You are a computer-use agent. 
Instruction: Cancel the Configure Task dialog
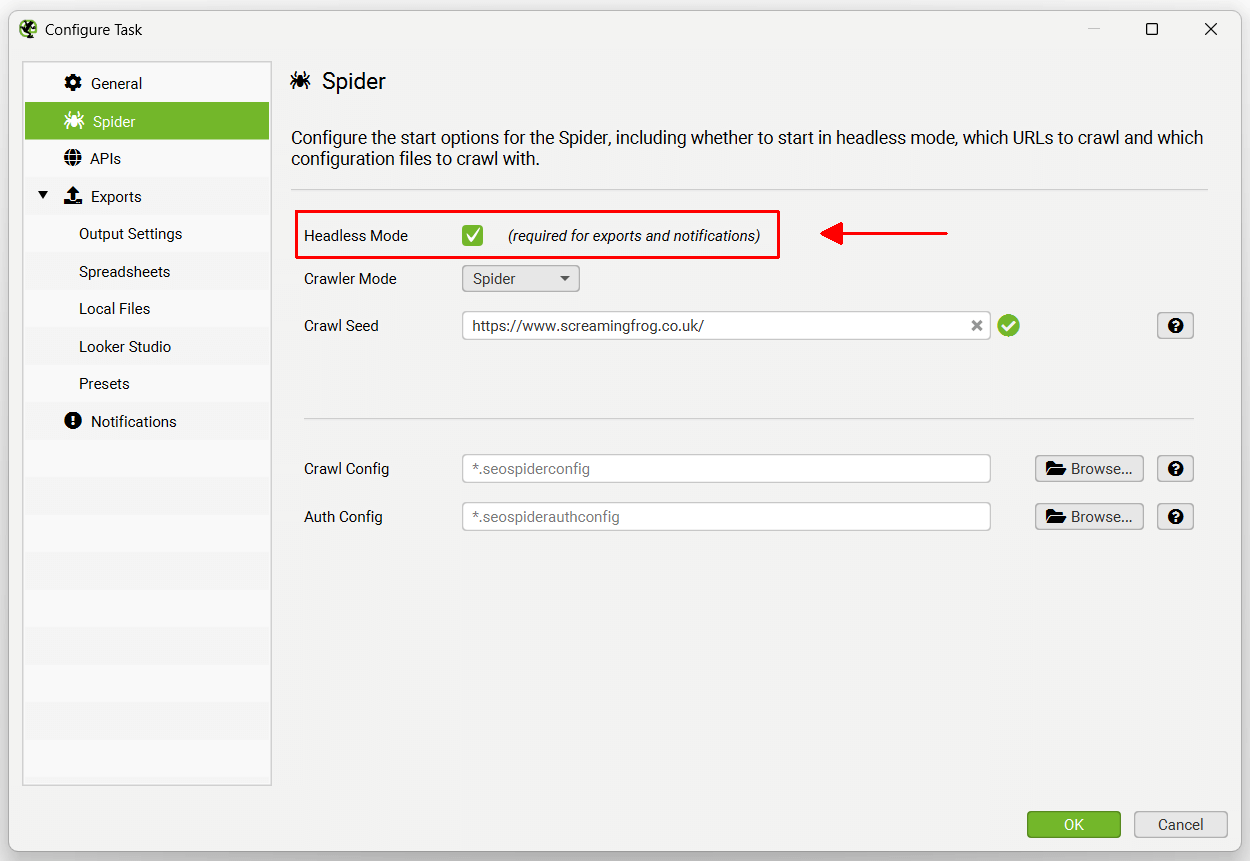[1180, 824]
